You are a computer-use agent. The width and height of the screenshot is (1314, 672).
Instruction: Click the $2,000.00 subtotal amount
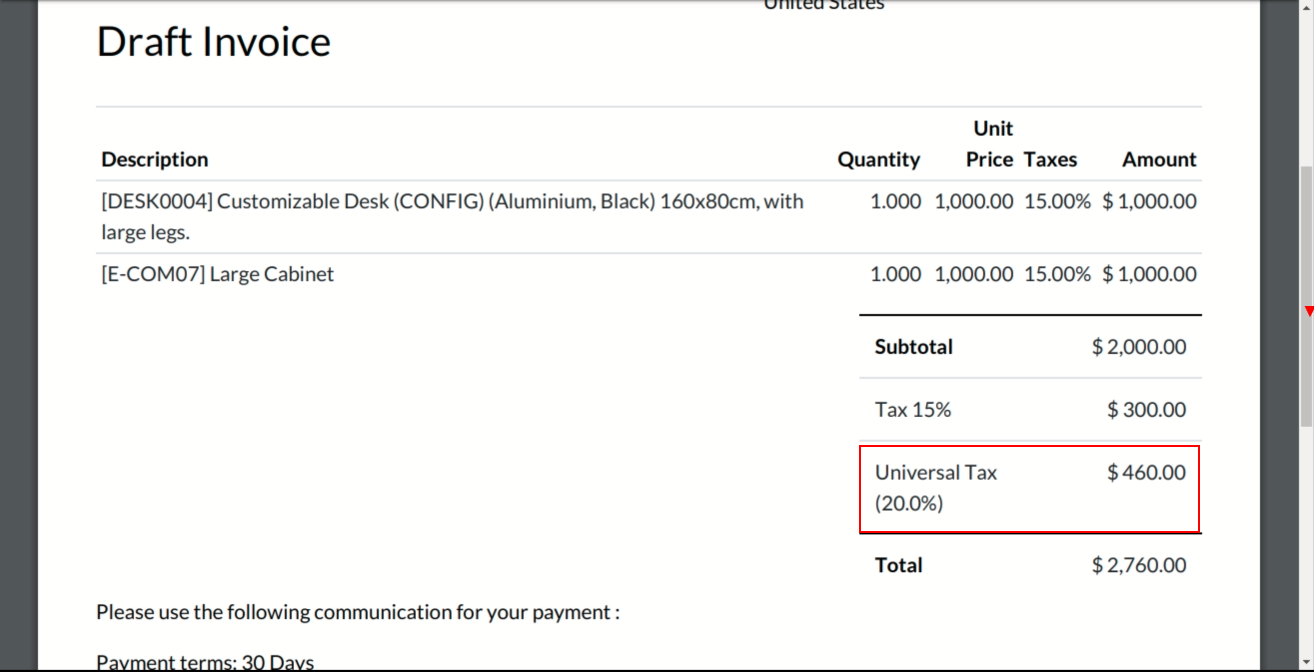[1139, 347]
